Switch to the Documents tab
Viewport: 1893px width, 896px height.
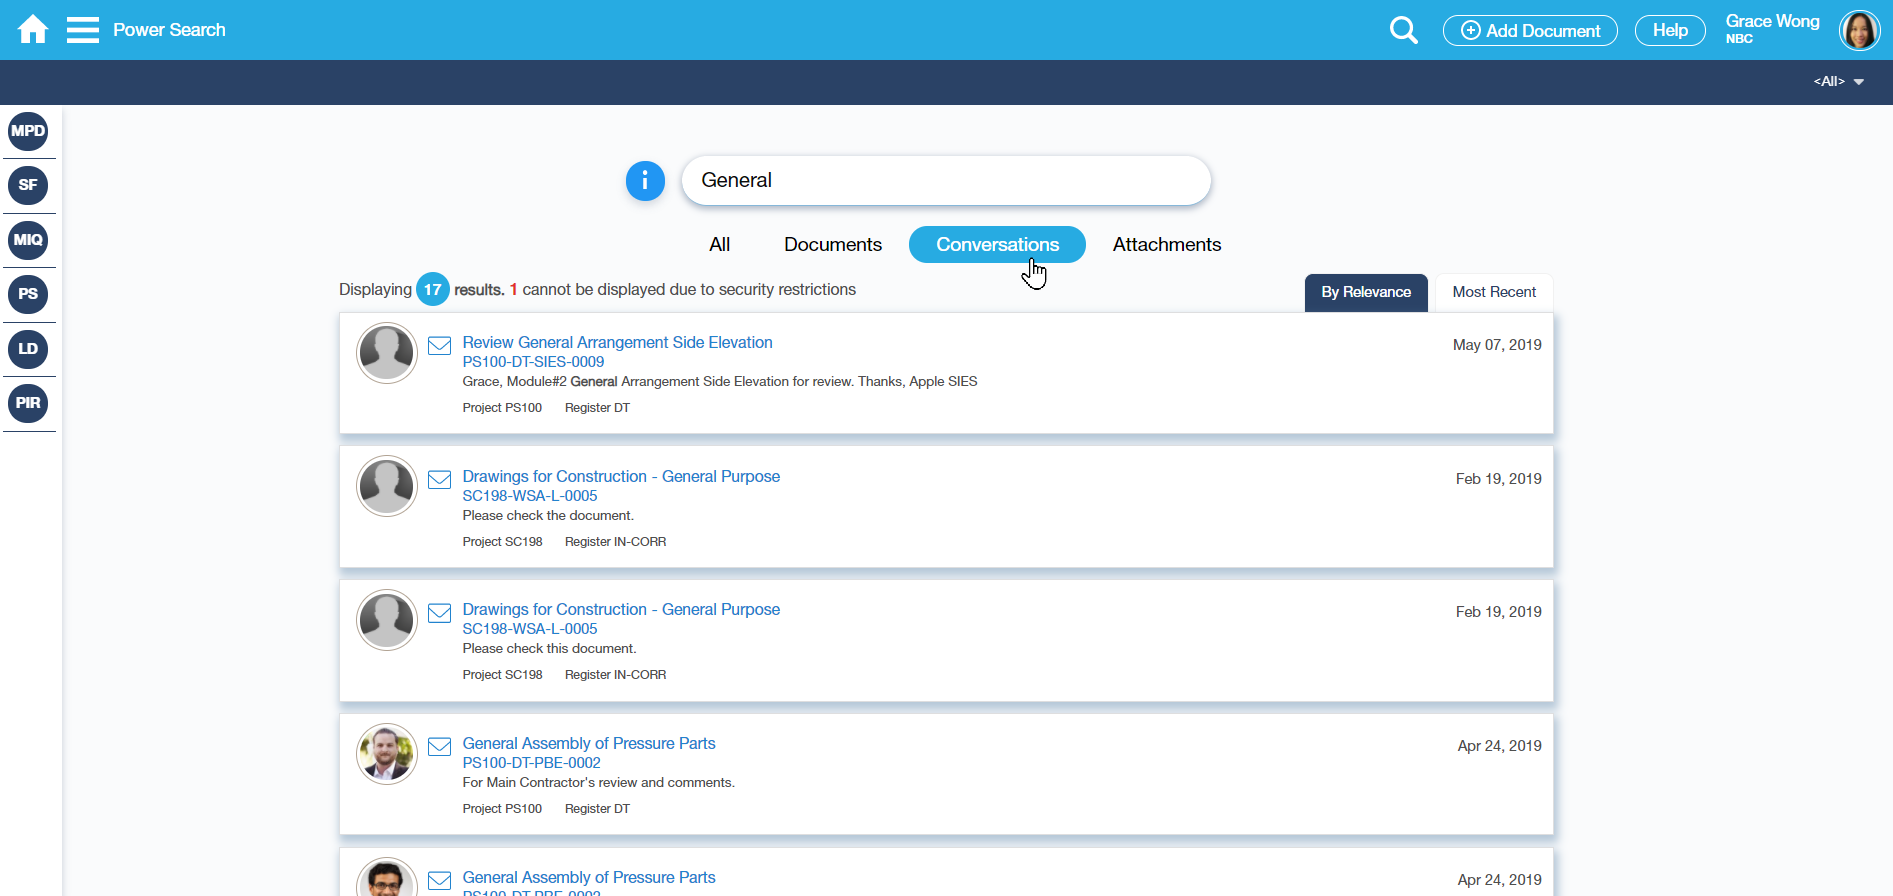(x=832, y=245)
